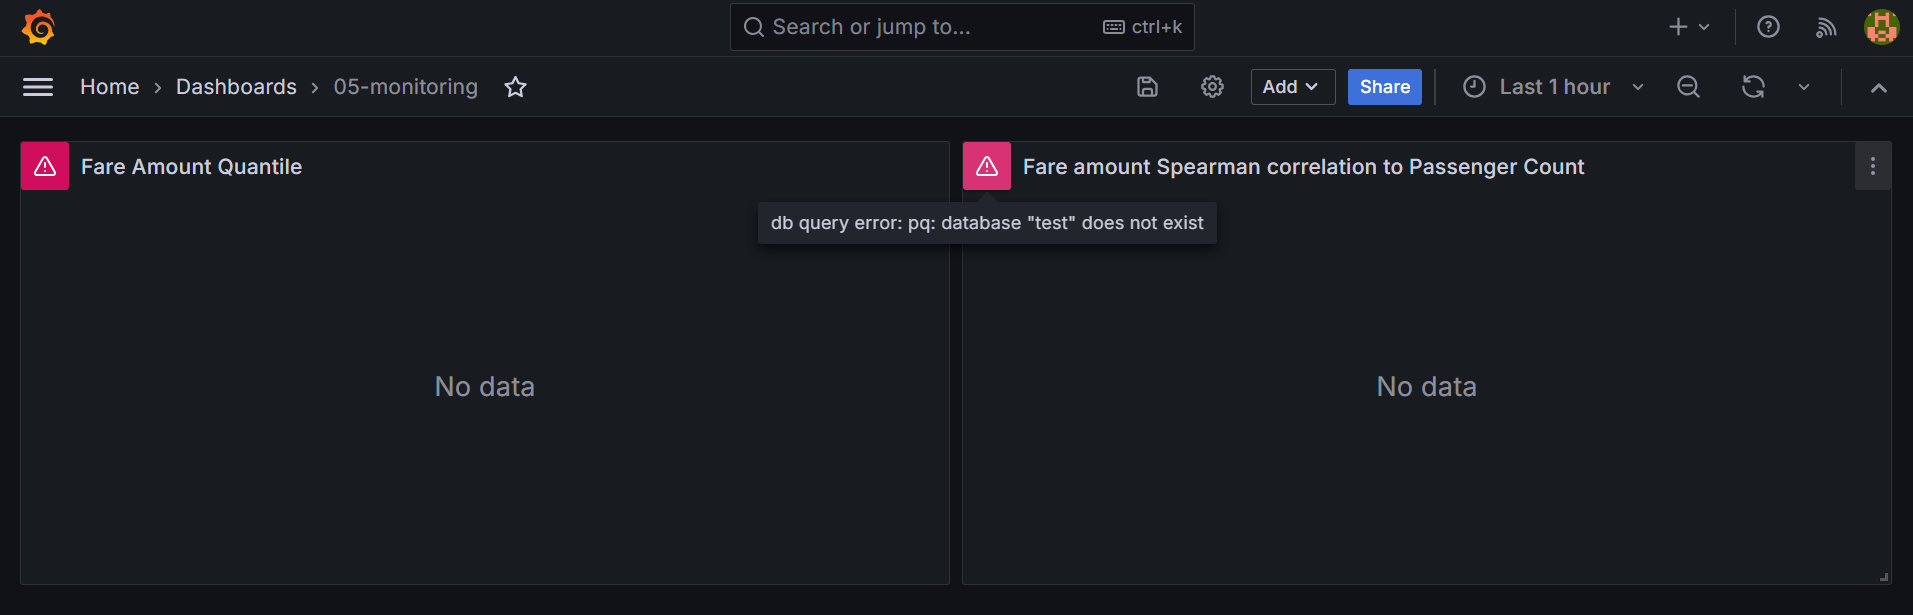Collapse the top toolbar with the chevron
The image size is (1913, 615).
[1878, 88]
